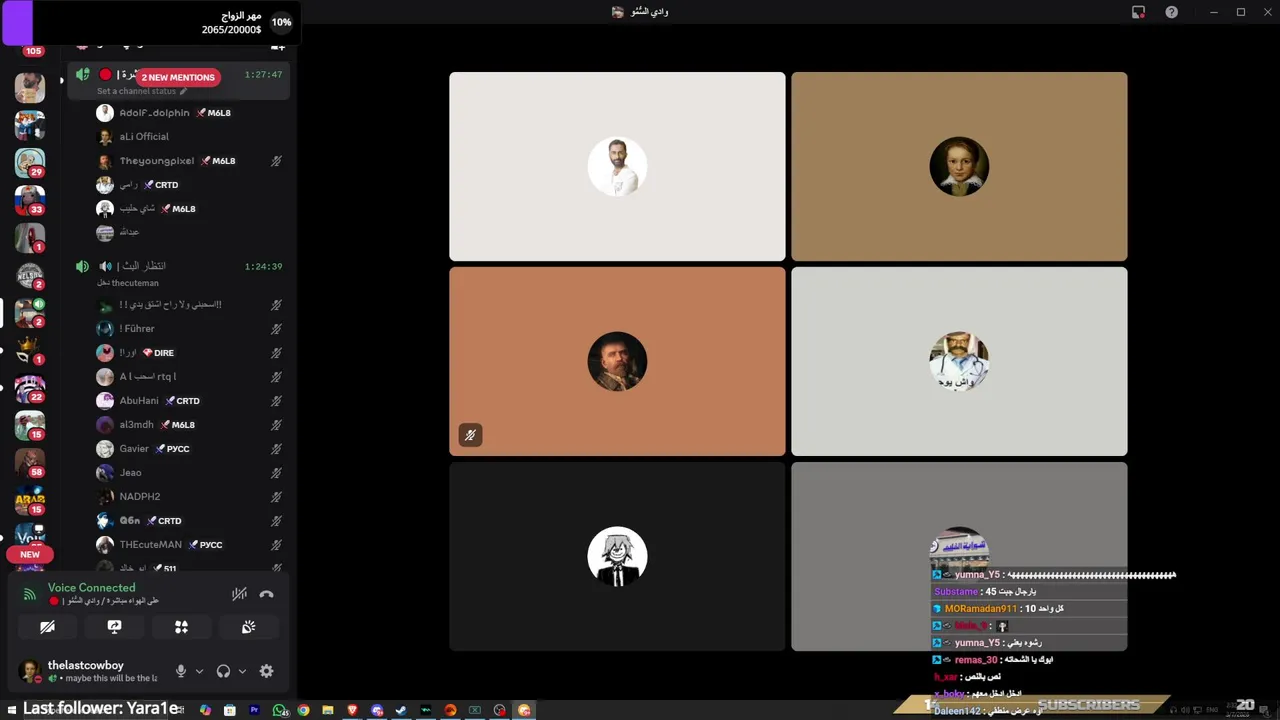Expand microphone input options arrow
The height and width of the screenshot is (720, 1280).
coord(199,671)
